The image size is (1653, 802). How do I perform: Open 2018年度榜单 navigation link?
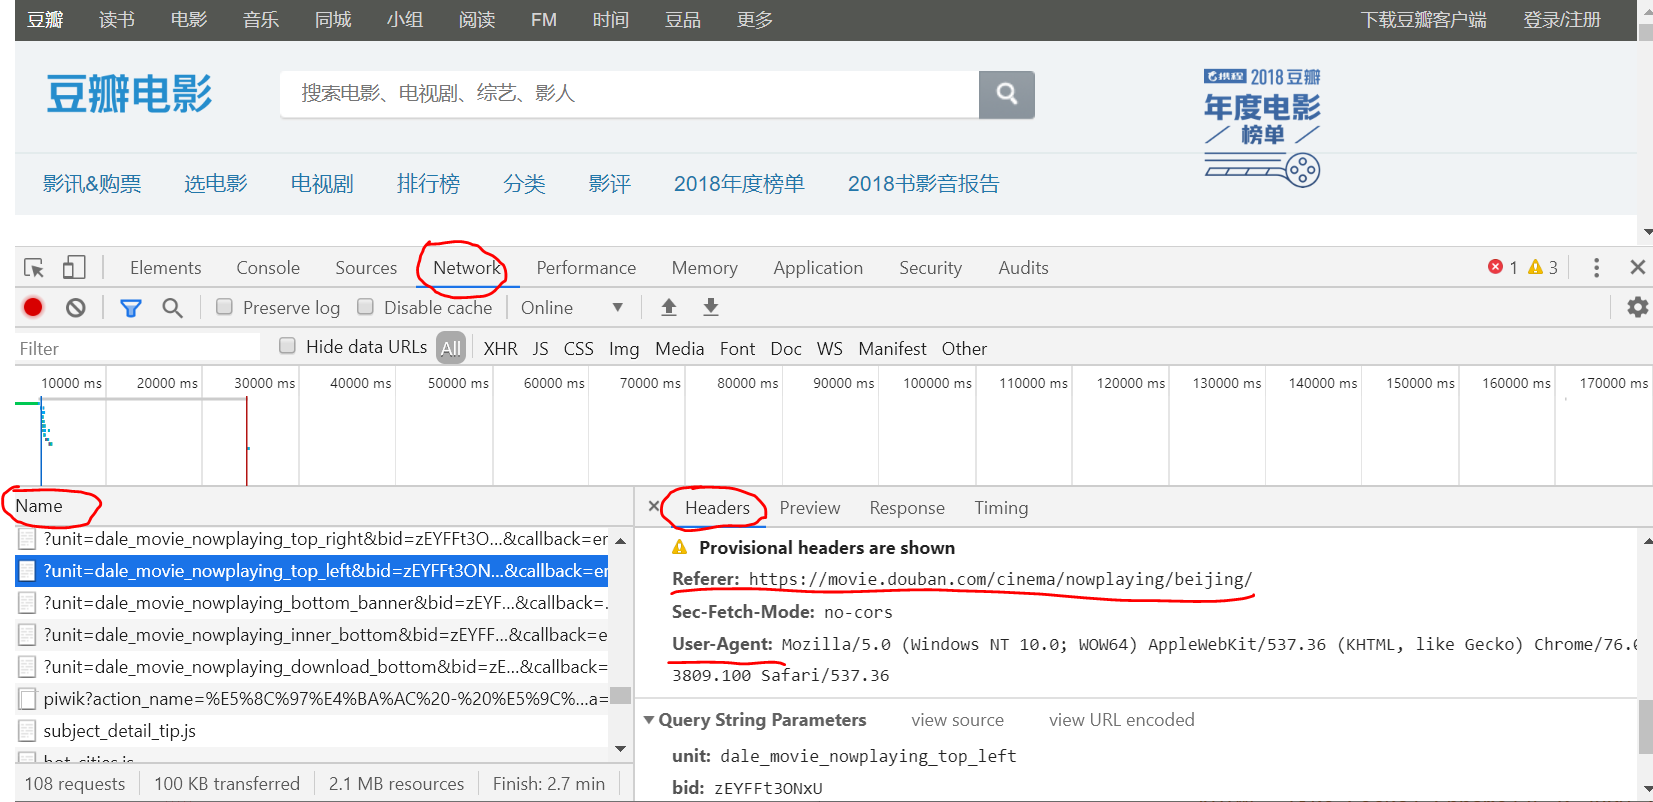point(739,184)
